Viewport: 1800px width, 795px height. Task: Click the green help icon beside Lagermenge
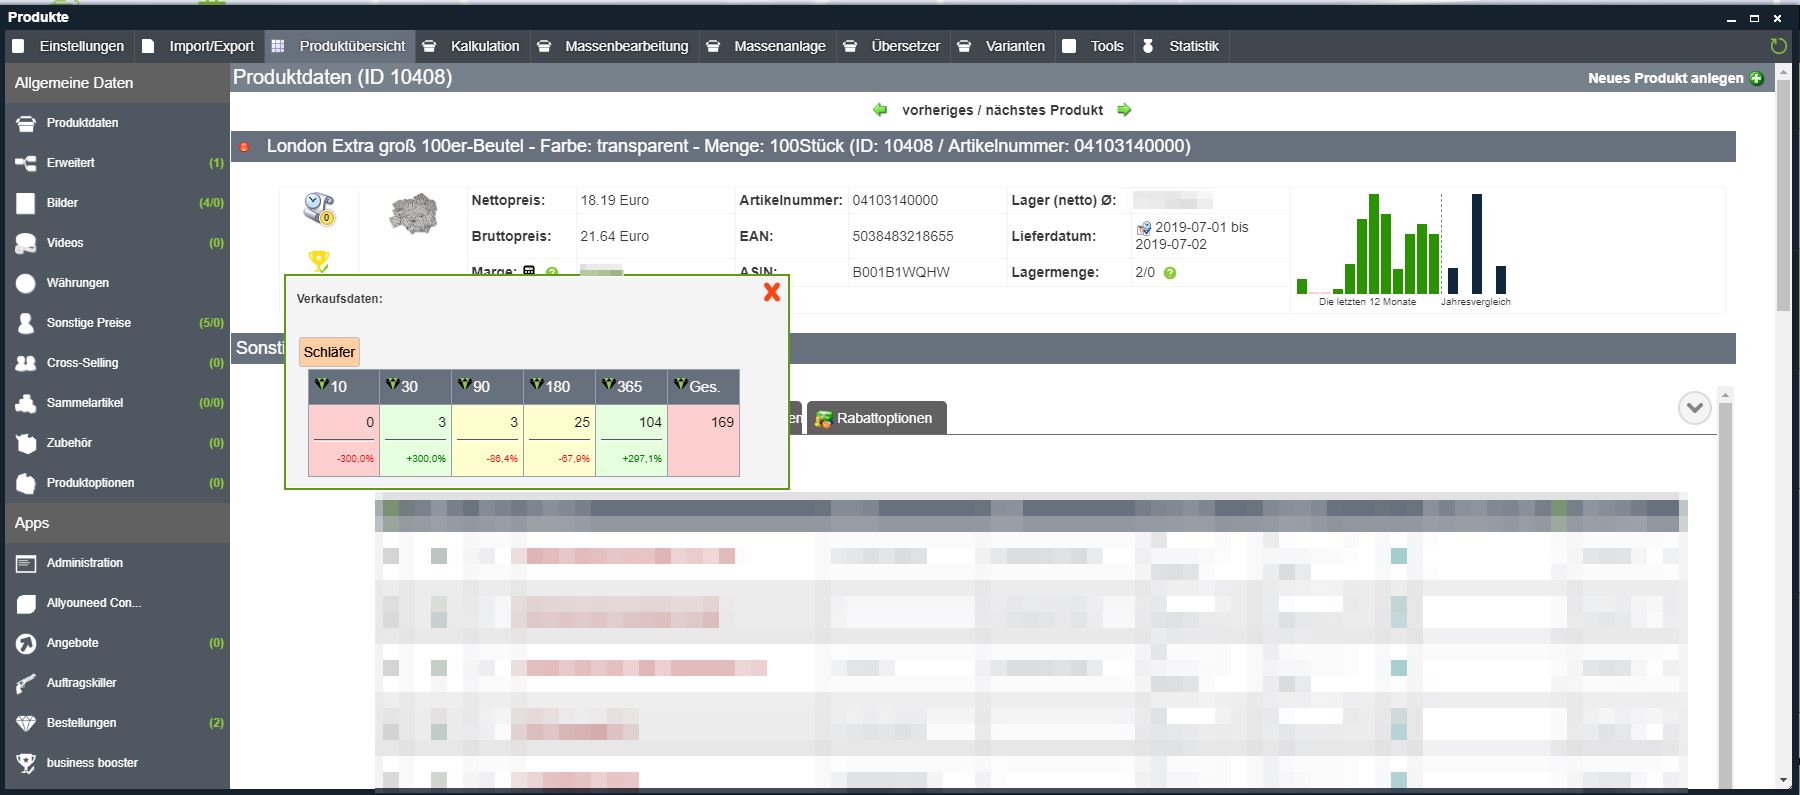1170,273
